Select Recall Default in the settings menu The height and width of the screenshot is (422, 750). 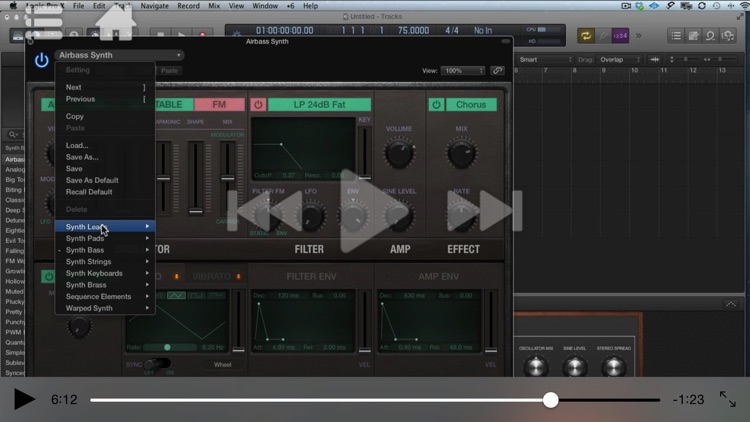click(105, 192)
